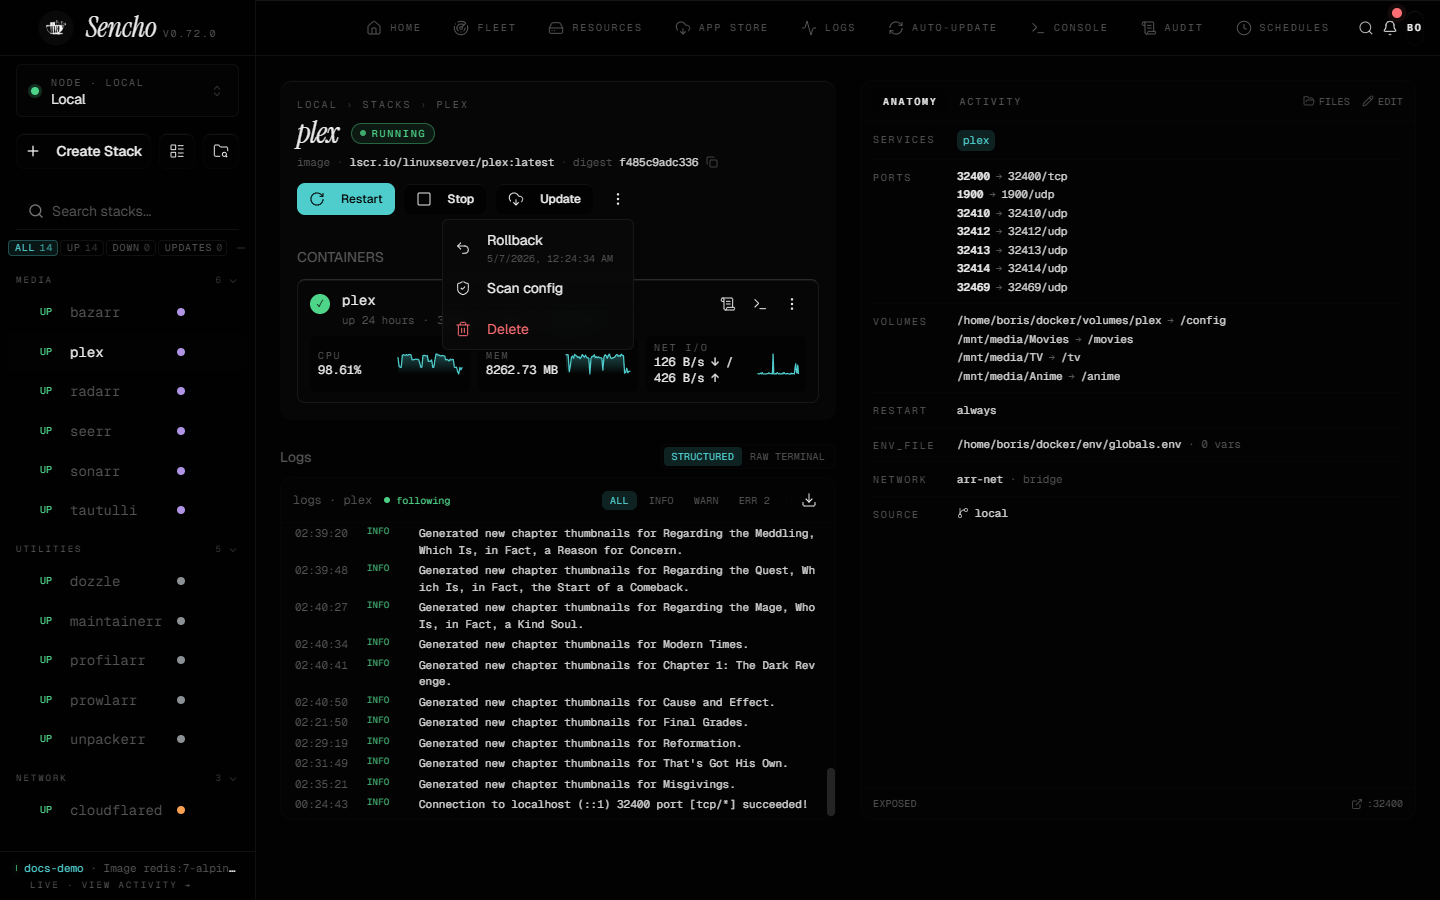Click the logs scrollbar thumb
The image size is (1440, 900).
pos(831,792)
